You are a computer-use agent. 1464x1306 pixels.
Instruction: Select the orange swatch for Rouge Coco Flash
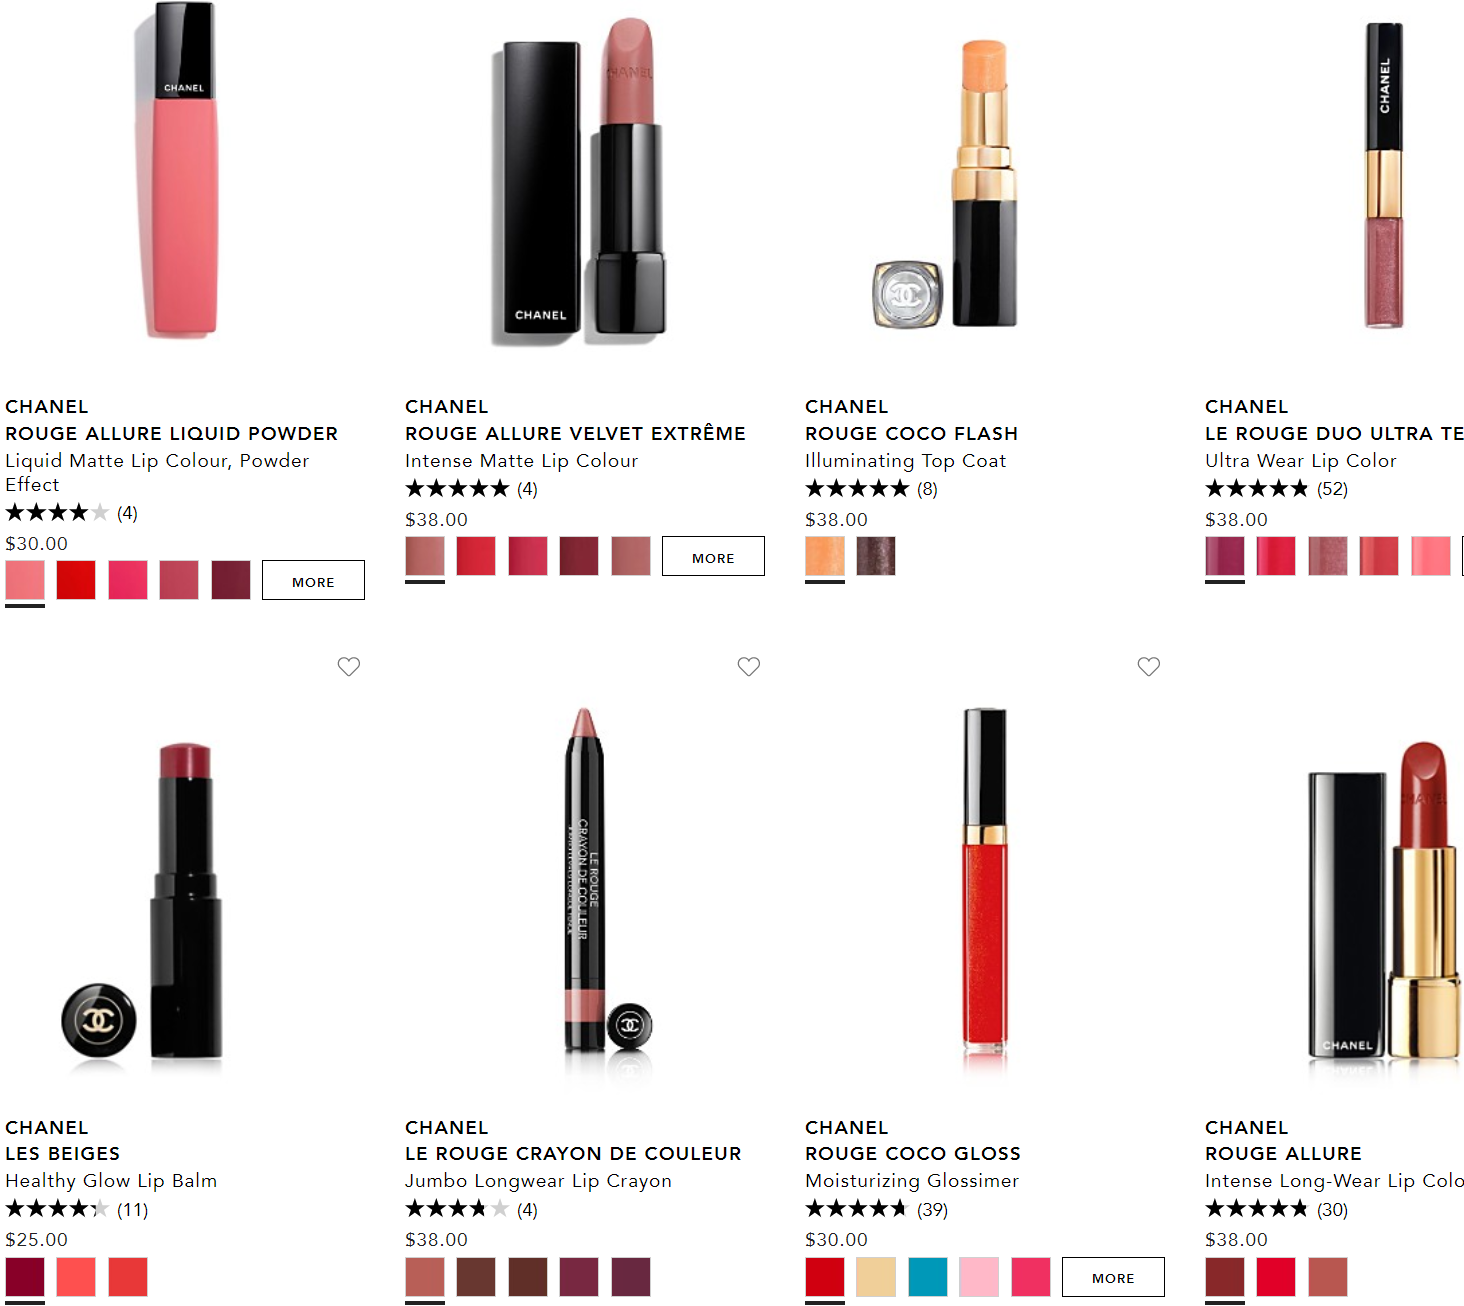click(825, 556)
